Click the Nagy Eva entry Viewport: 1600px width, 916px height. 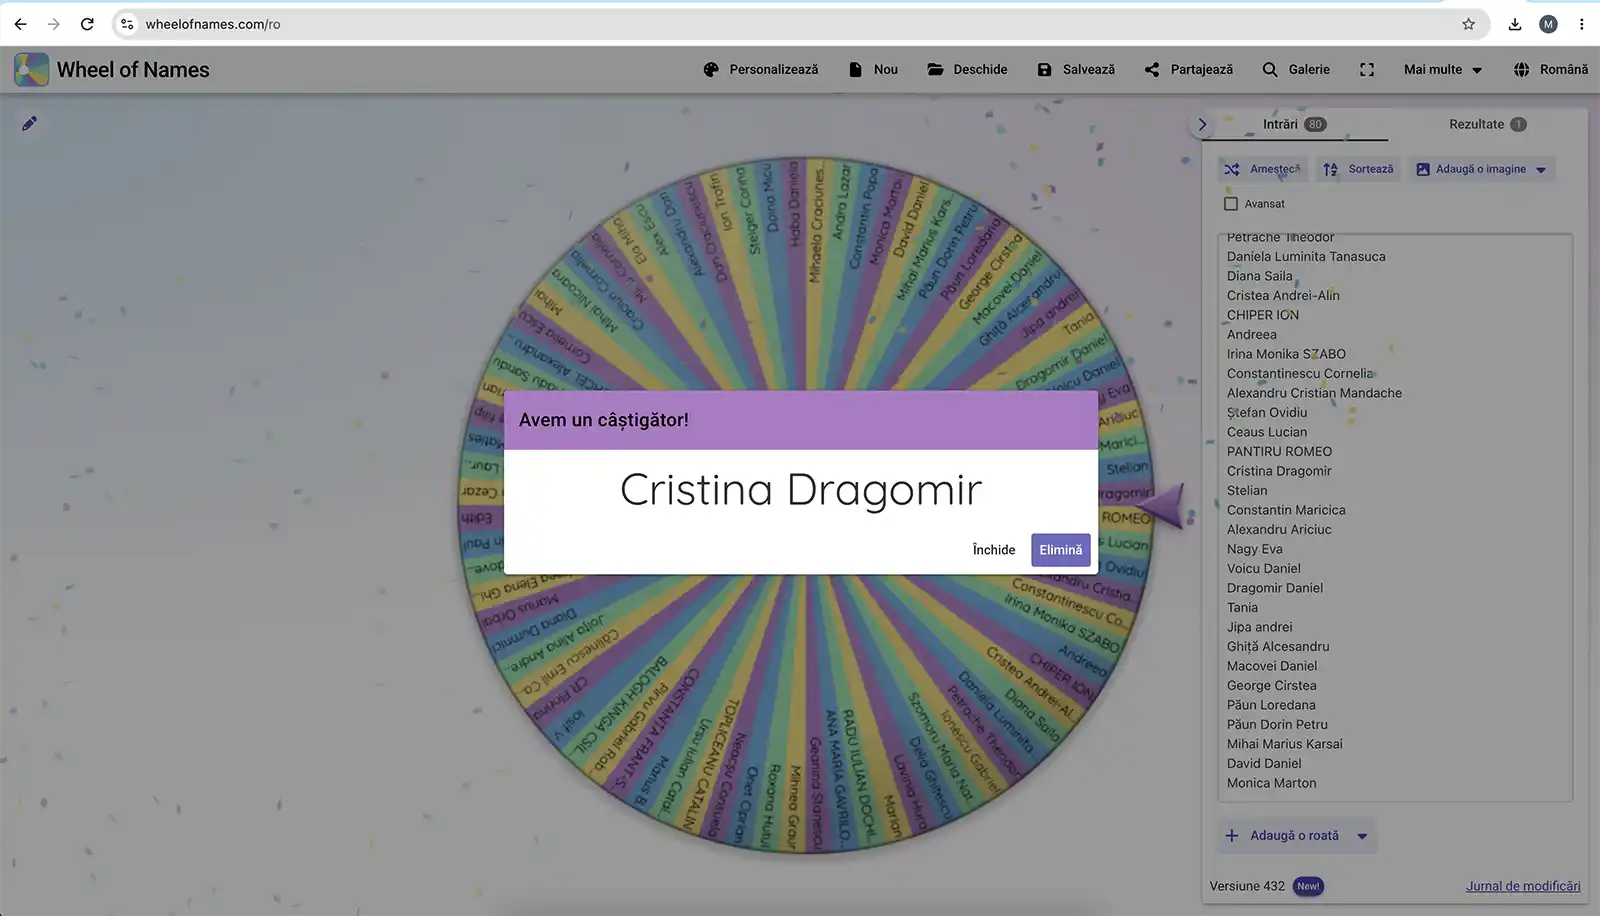(1255, 549)
